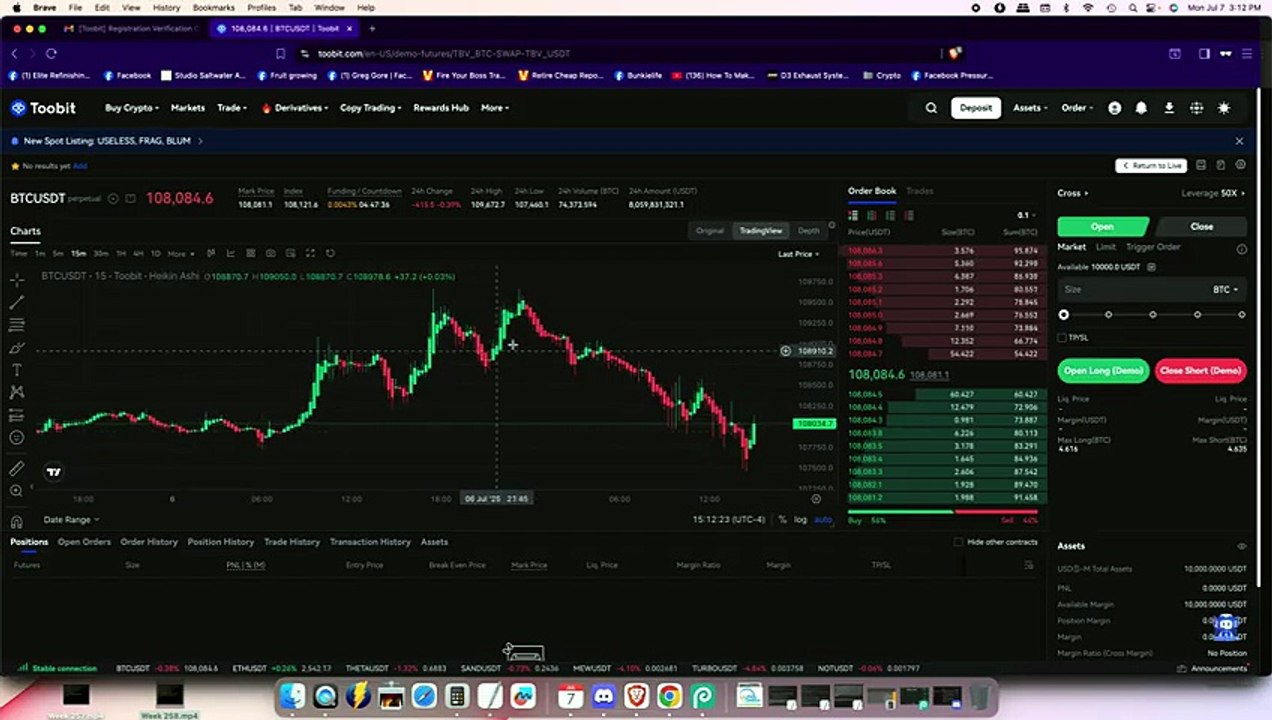The height and width of the screenshot is (720, 1272).
Task: Adjust Leverage 50X setting
Action: pos(1214,193)
